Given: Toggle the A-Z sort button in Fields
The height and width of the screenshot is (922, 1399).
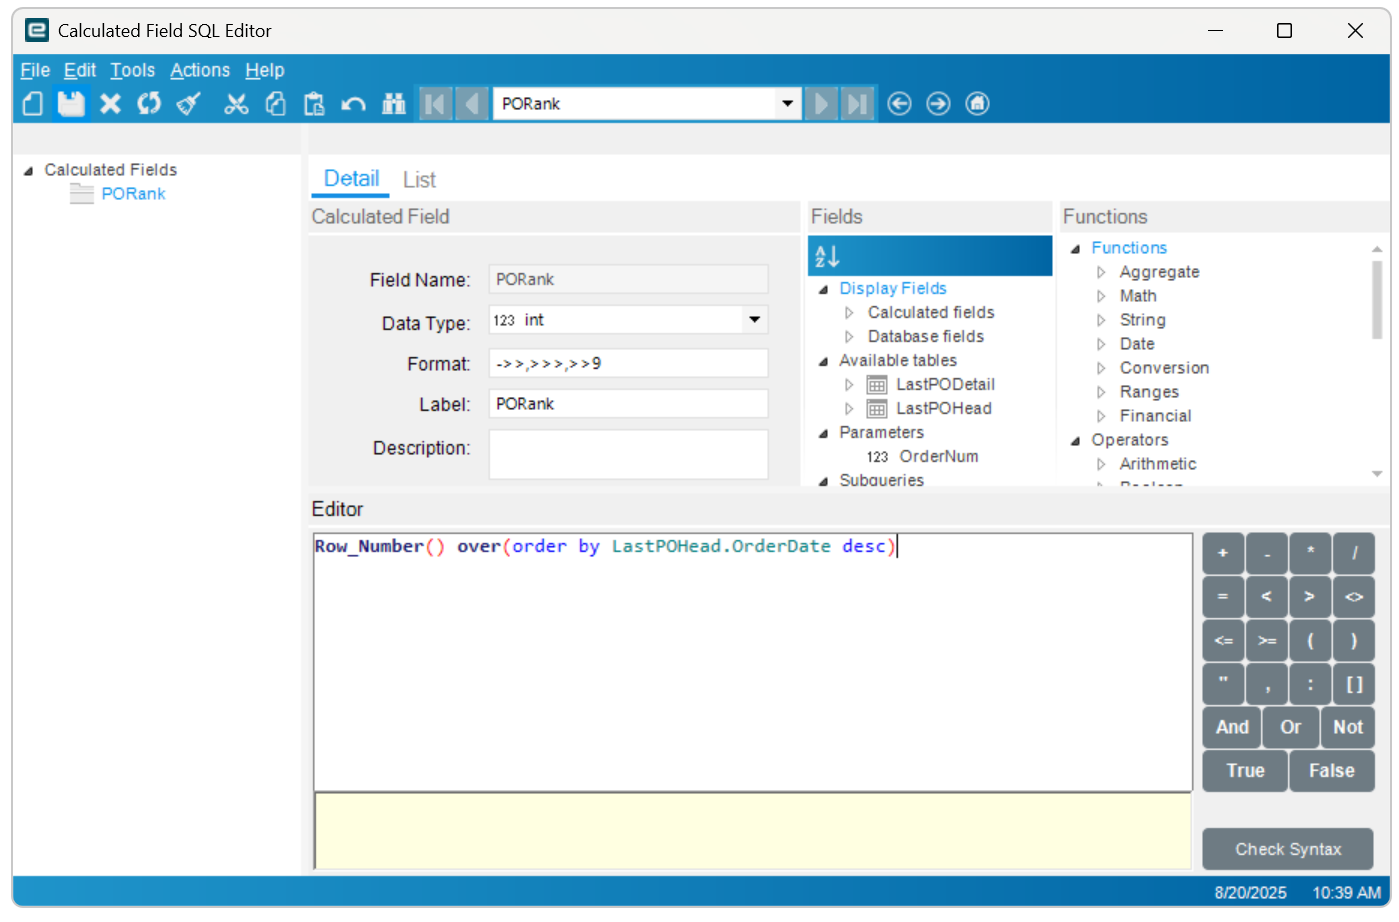Looking at the screenshot, I should [827, 257].
